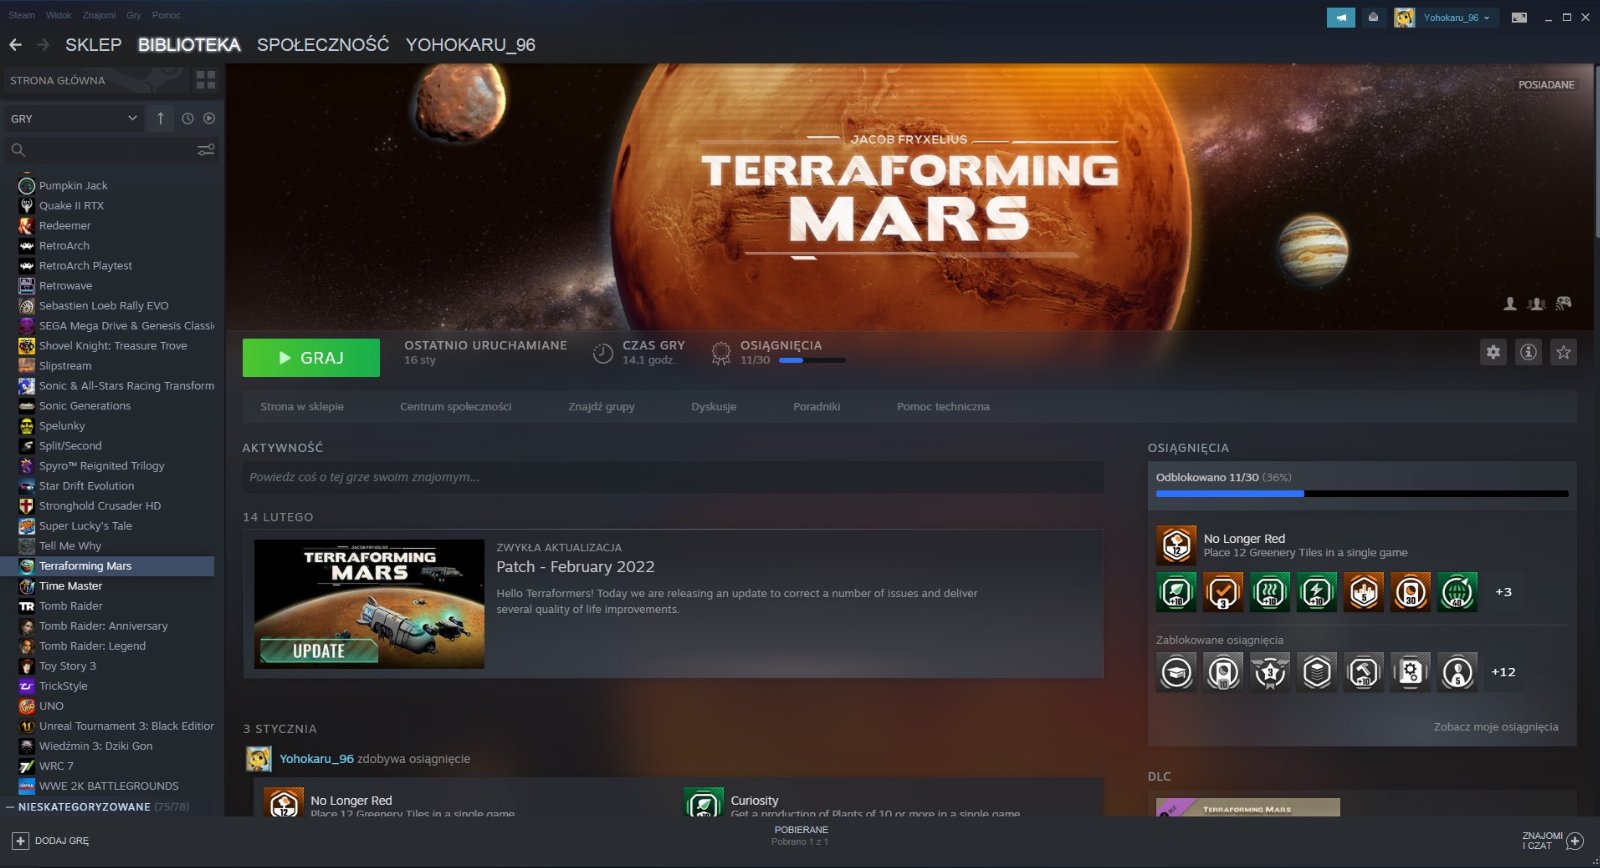
Task: Click the first unlocked green achievement icon
Action: tap(1176, 592)
